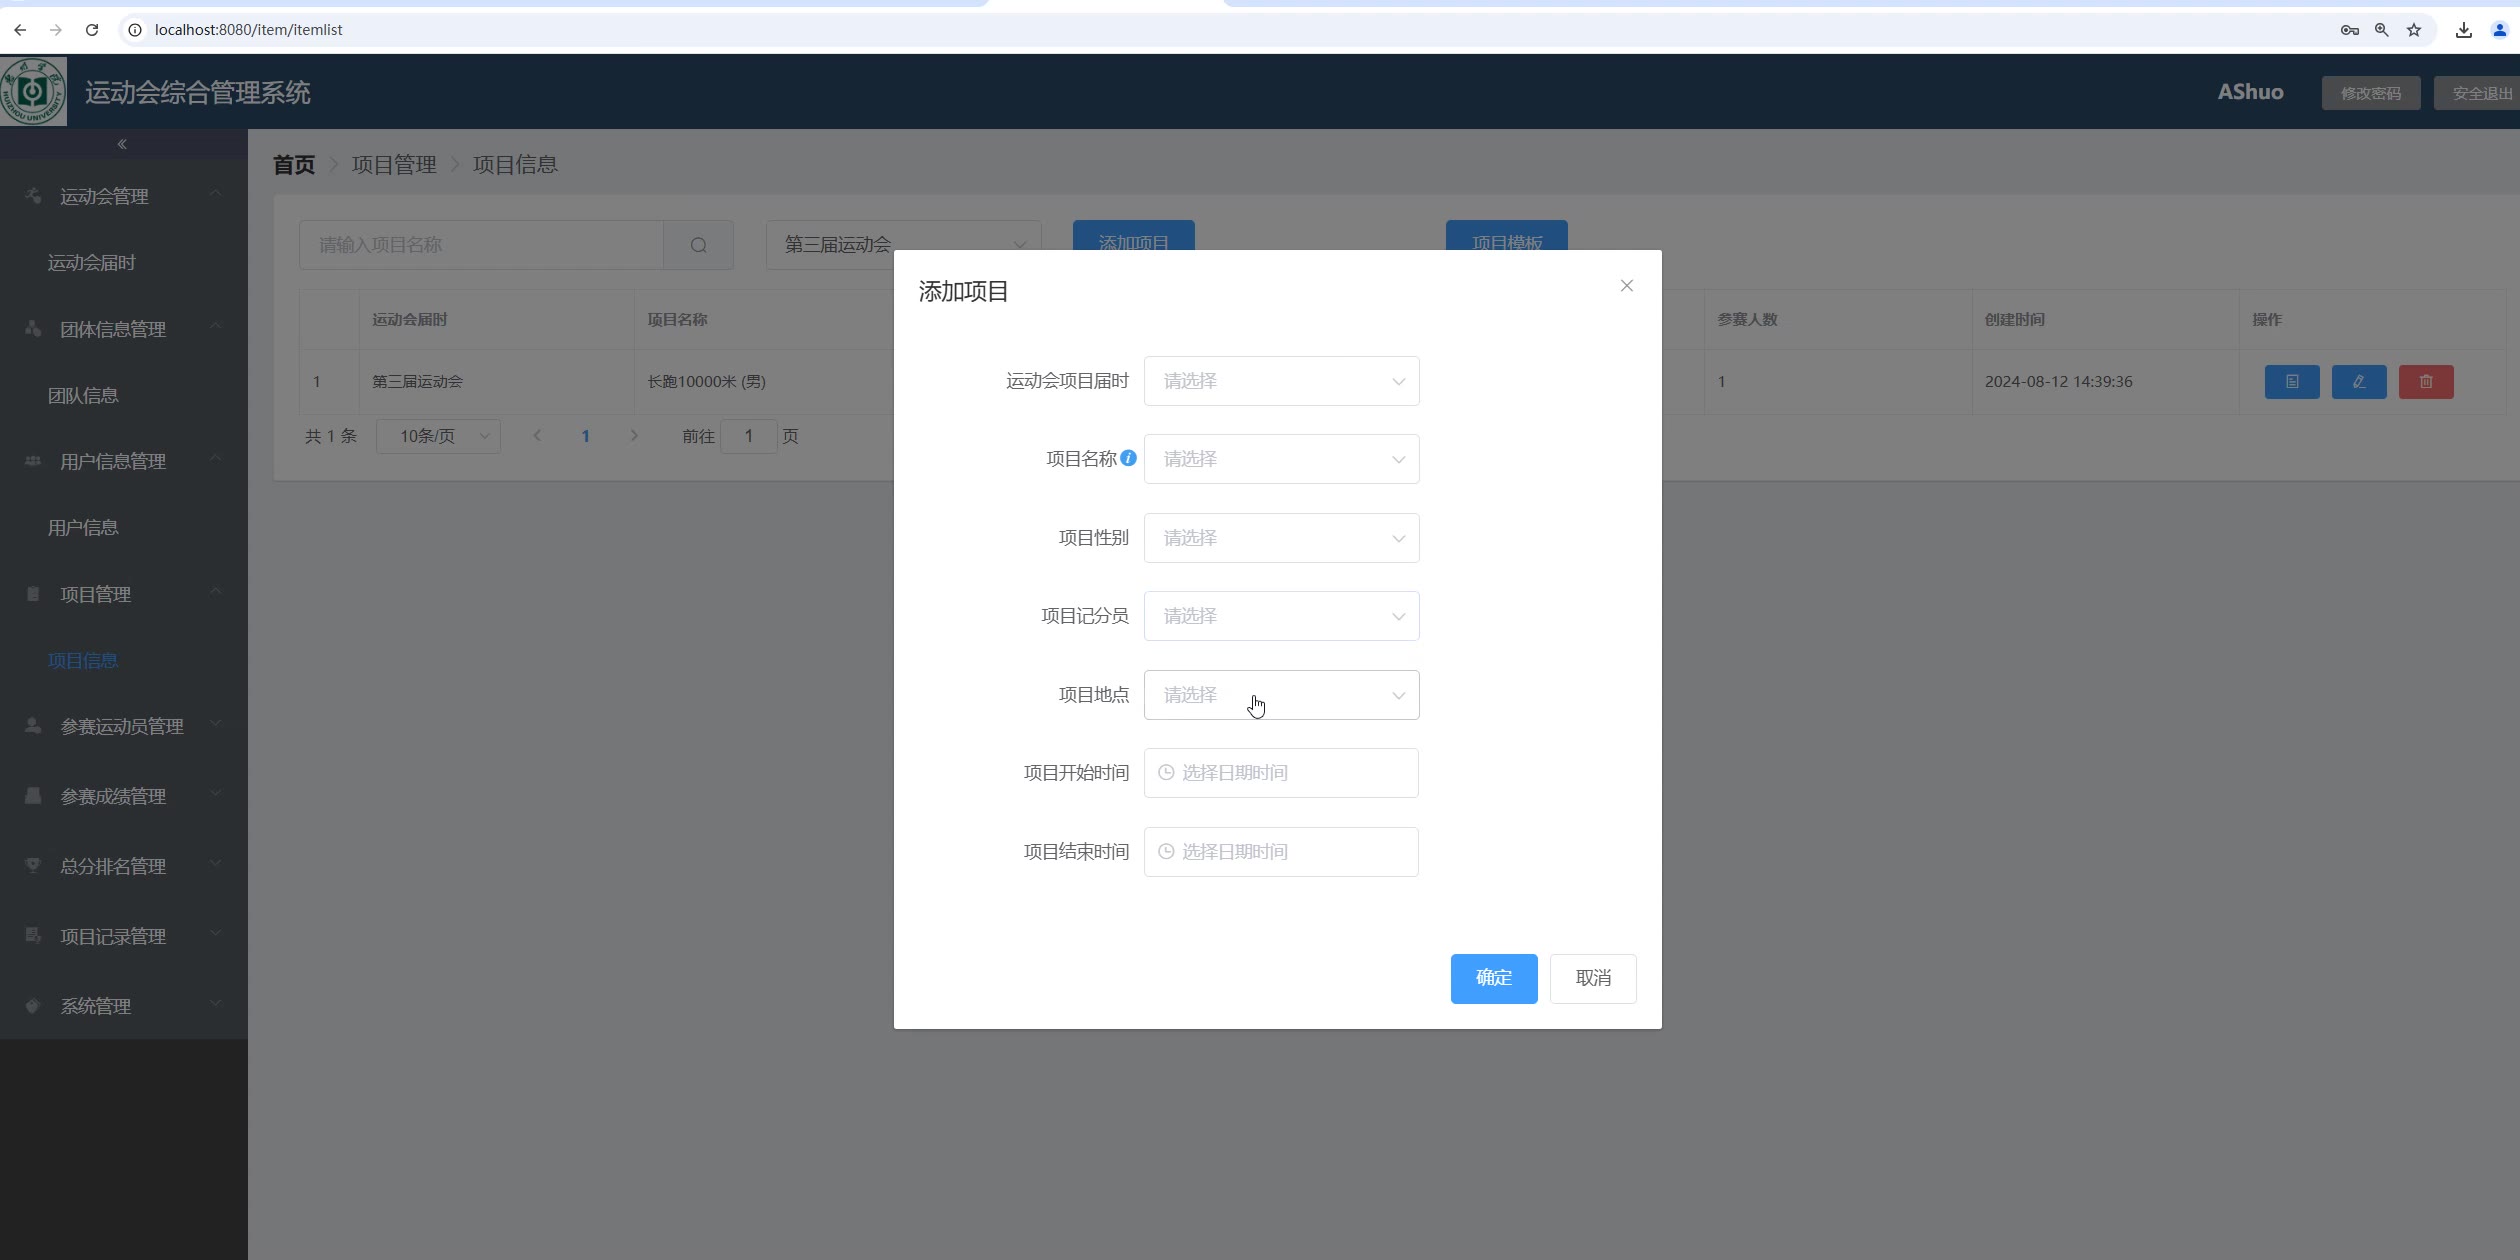Viewport: 2520px width, 1260px height.
Task: Click the search magnifier icon in the project search box
Action: click(699, 245)
